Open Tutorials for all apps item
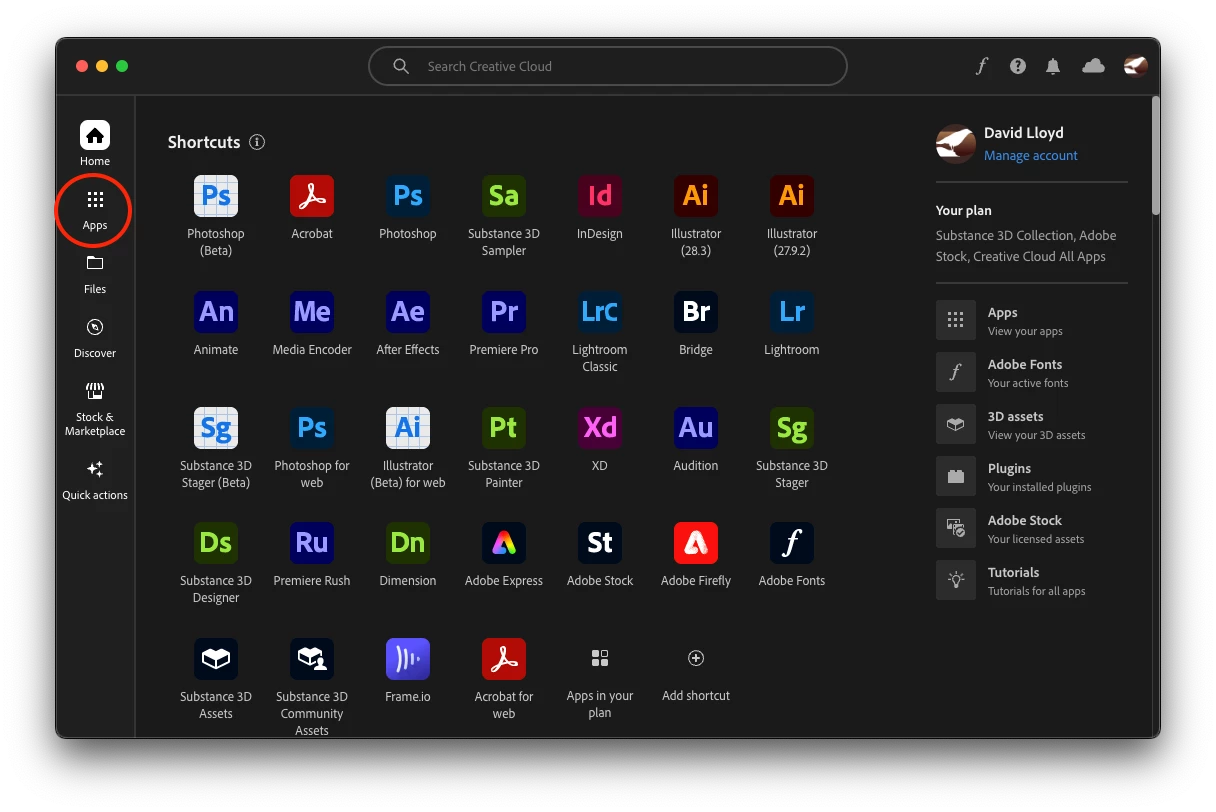Image resolution: width=1216 pixels, height=812 pixels. tap(1031, 580)
